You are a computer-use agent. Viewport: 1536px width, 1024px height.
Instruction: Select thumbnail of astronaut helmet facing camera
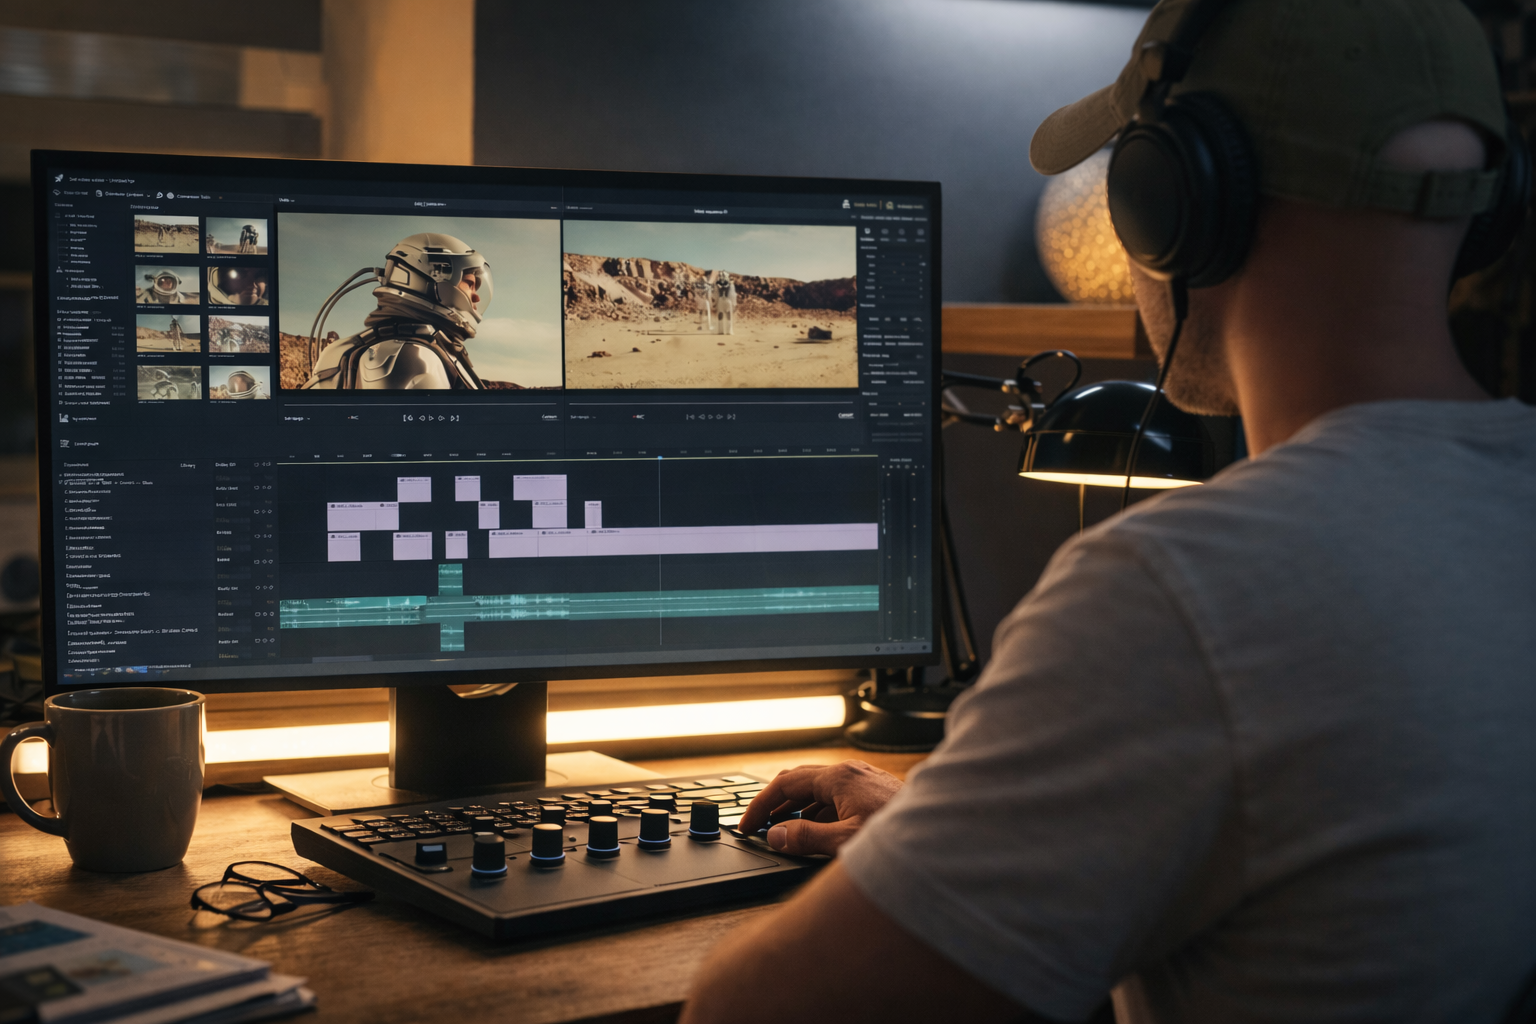pos(167,285)
